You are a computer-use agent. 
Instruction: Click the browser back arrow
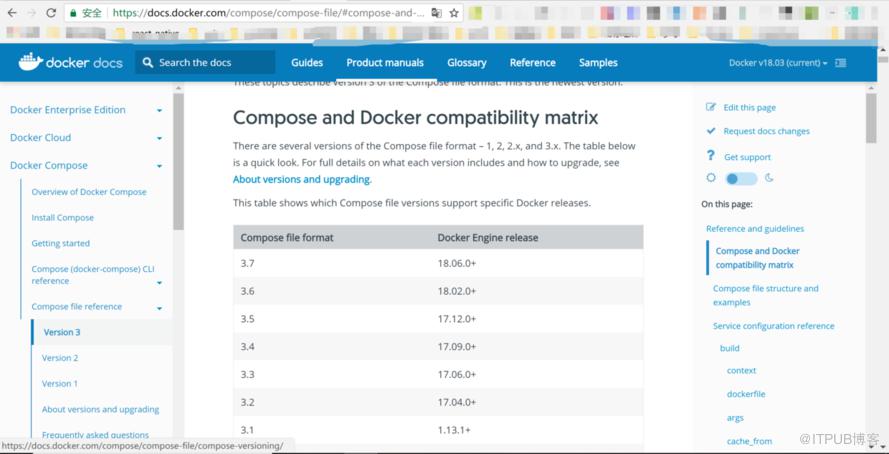click(x=12, y=12)
